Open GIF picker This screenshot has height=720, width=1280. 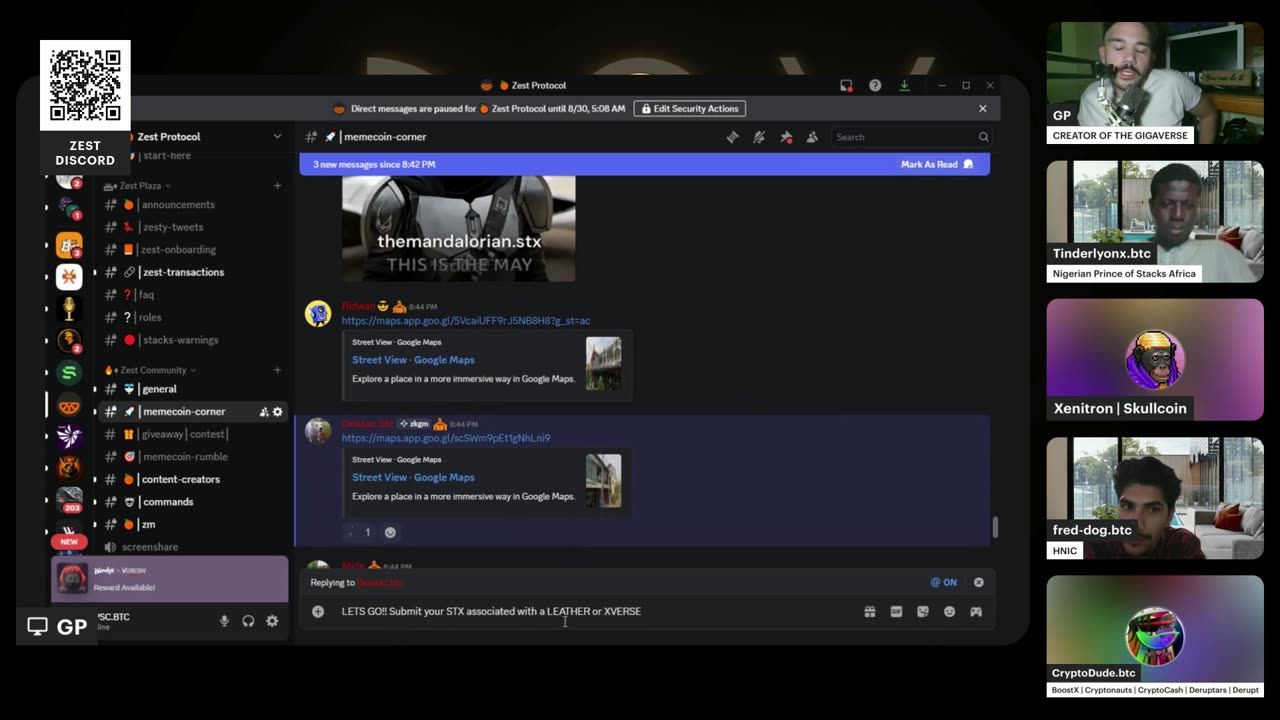click(x=896, y=611)
